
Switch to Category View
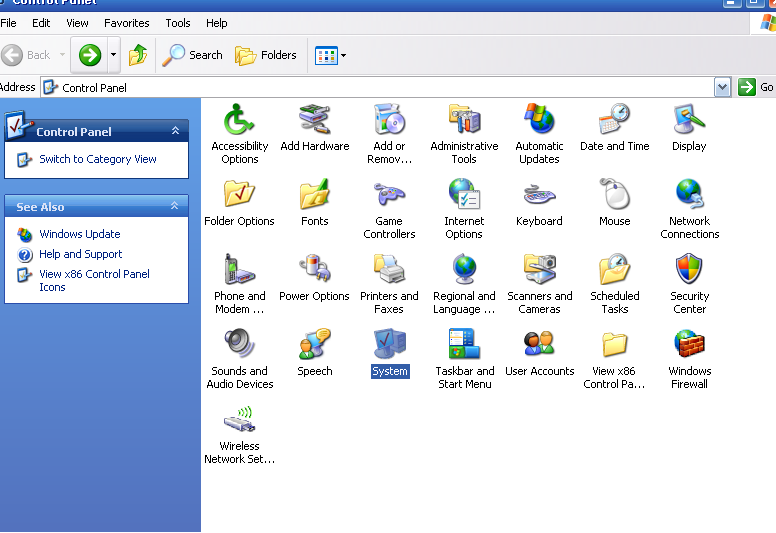tap(98, 159)
